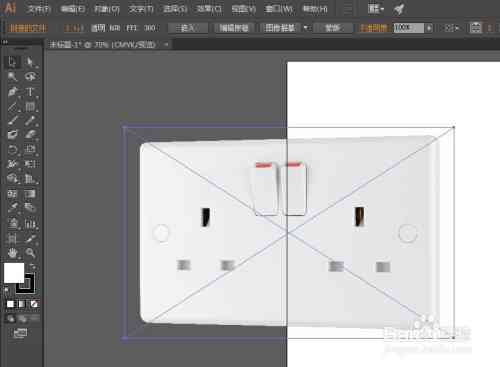Close the 未标题-1 document tab
This screenshot has width=500, height=367.
coord(166,44)
